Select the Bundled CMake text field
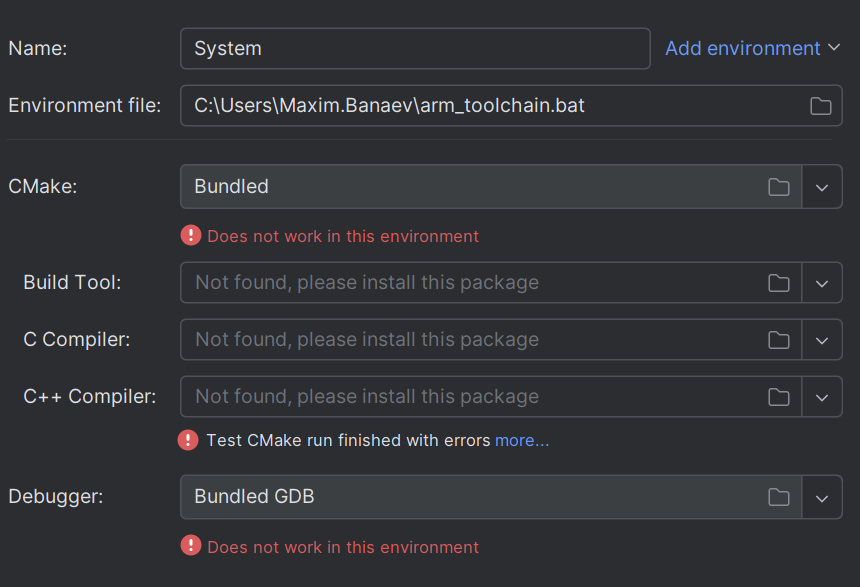The width and height of the screenshot is (860, 587). click(x=450, y=186)
